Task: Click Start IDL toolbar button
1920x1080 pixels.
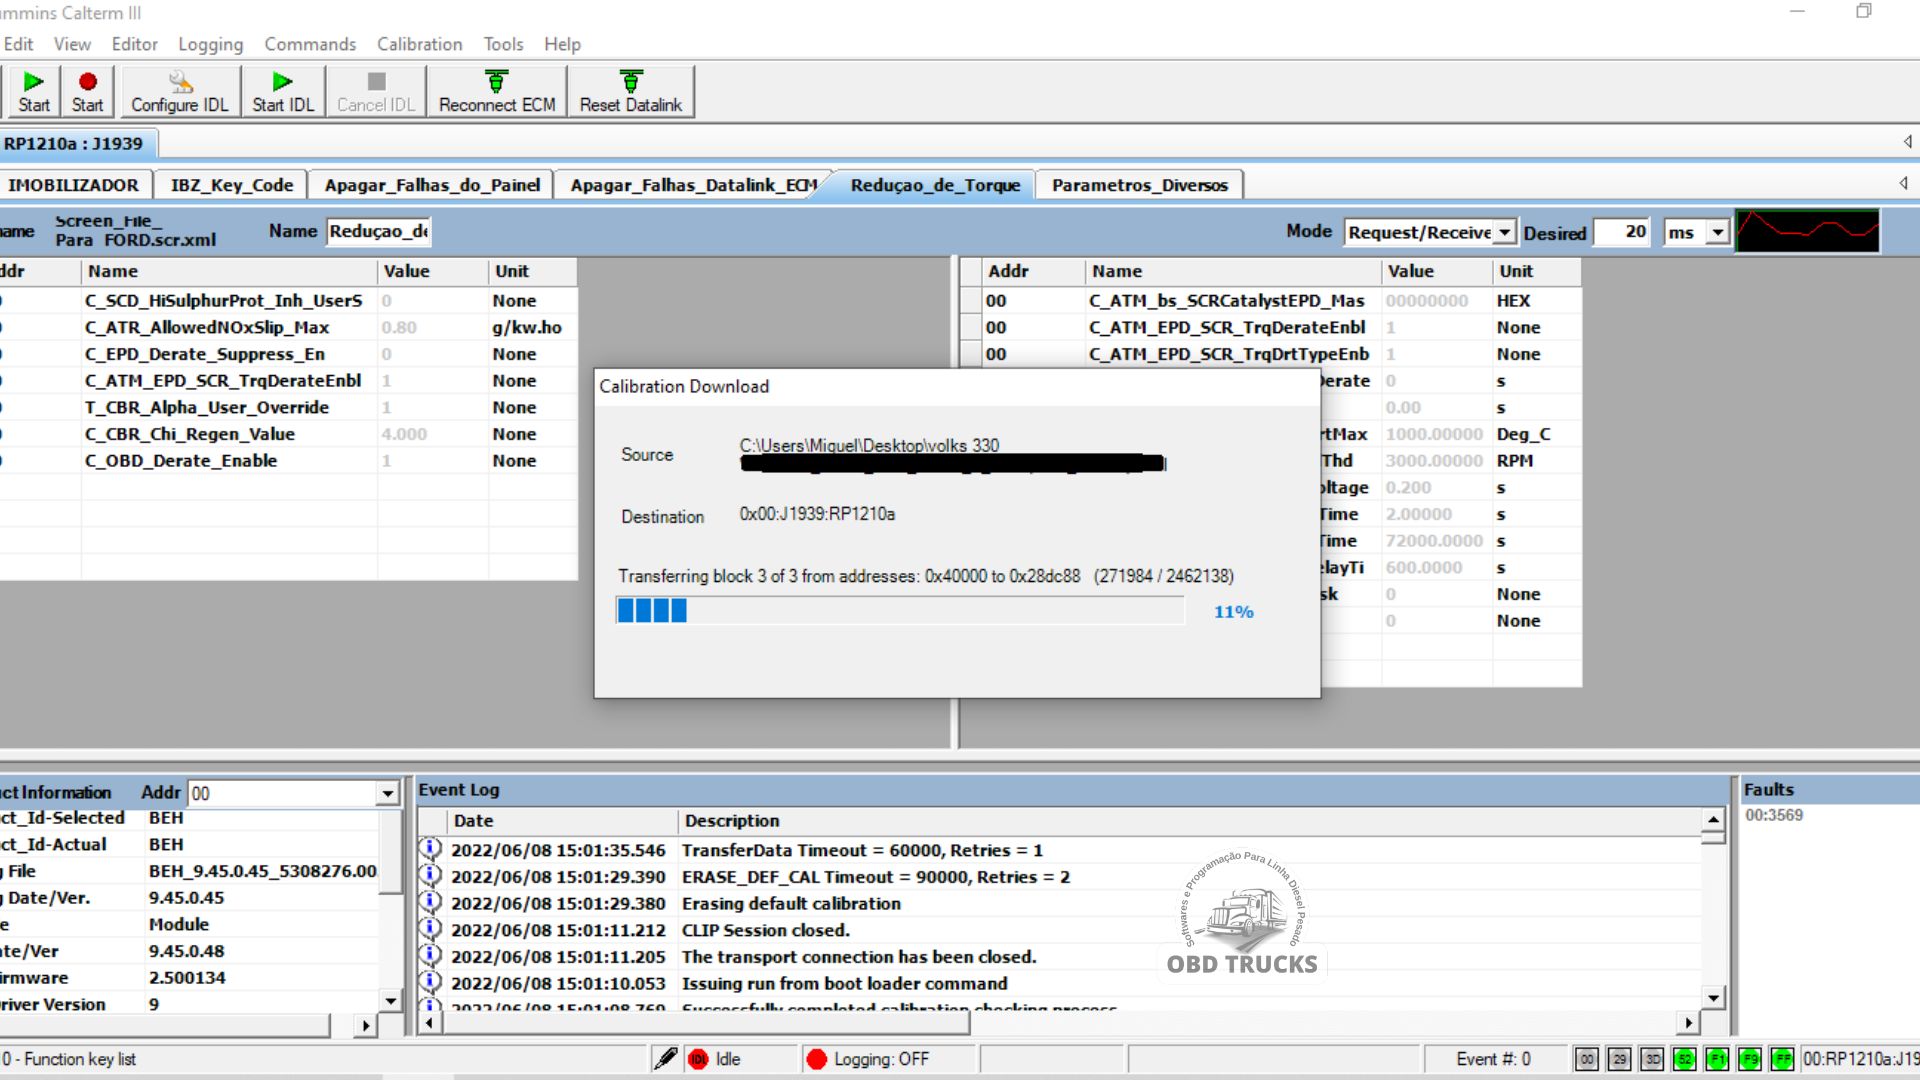Action: (x=283, y=91)
